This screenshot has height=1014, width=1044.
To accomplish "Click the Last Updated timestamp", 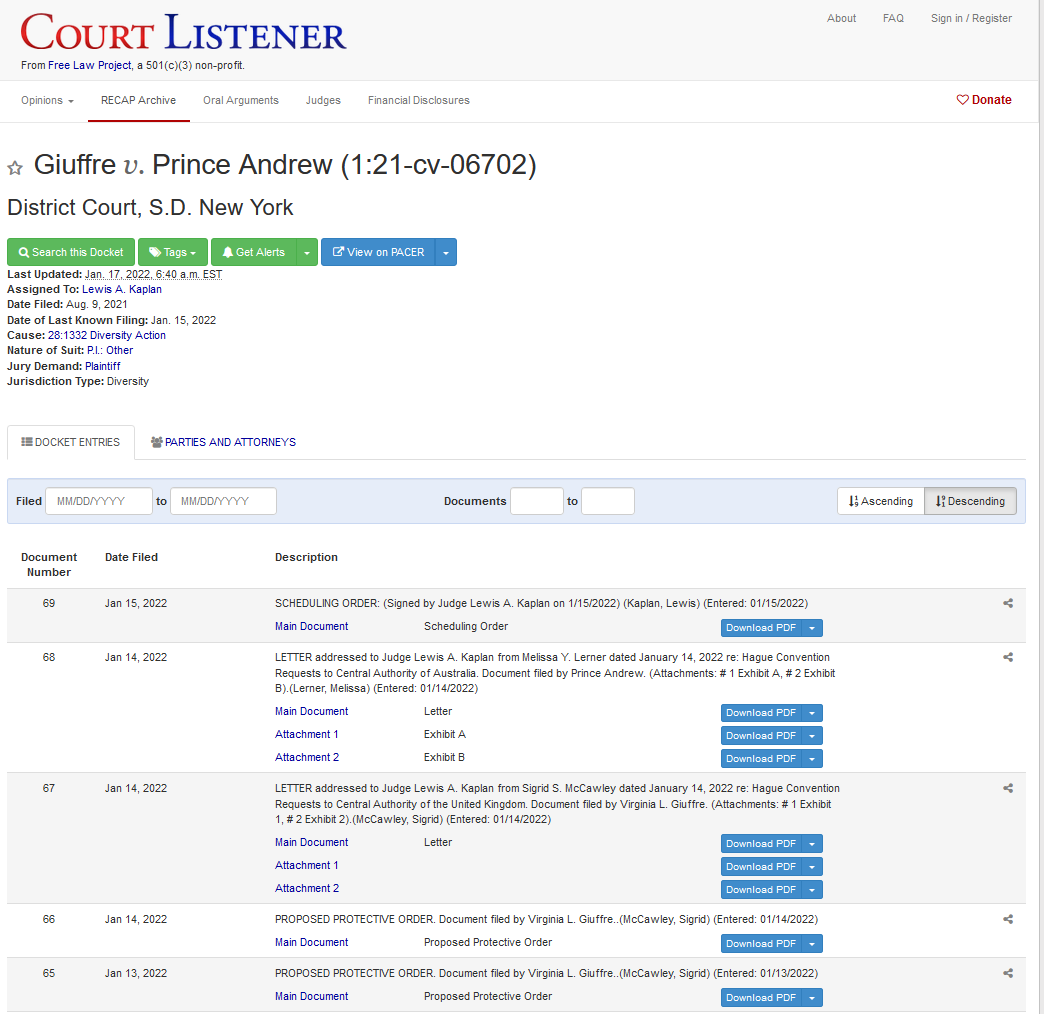I will pyautogui.click(x=154, y=274).
